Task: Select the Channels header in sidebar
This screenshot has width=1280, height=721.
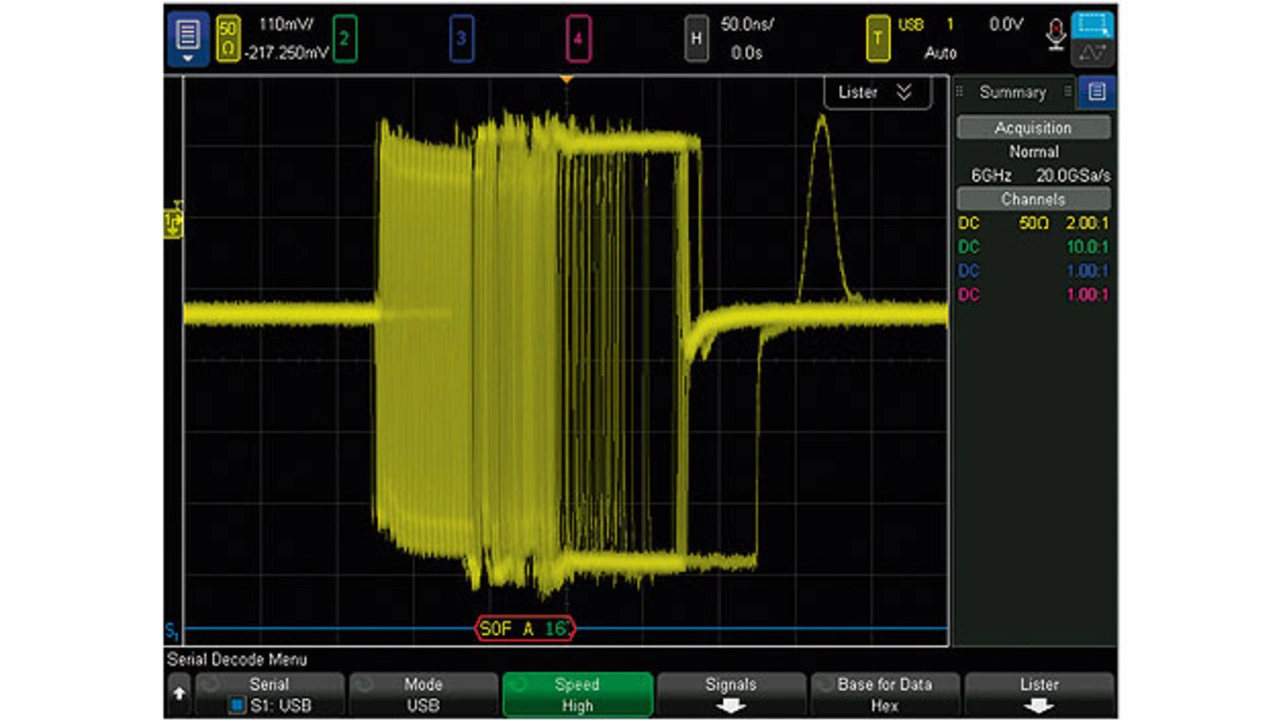Action: 1033,199
